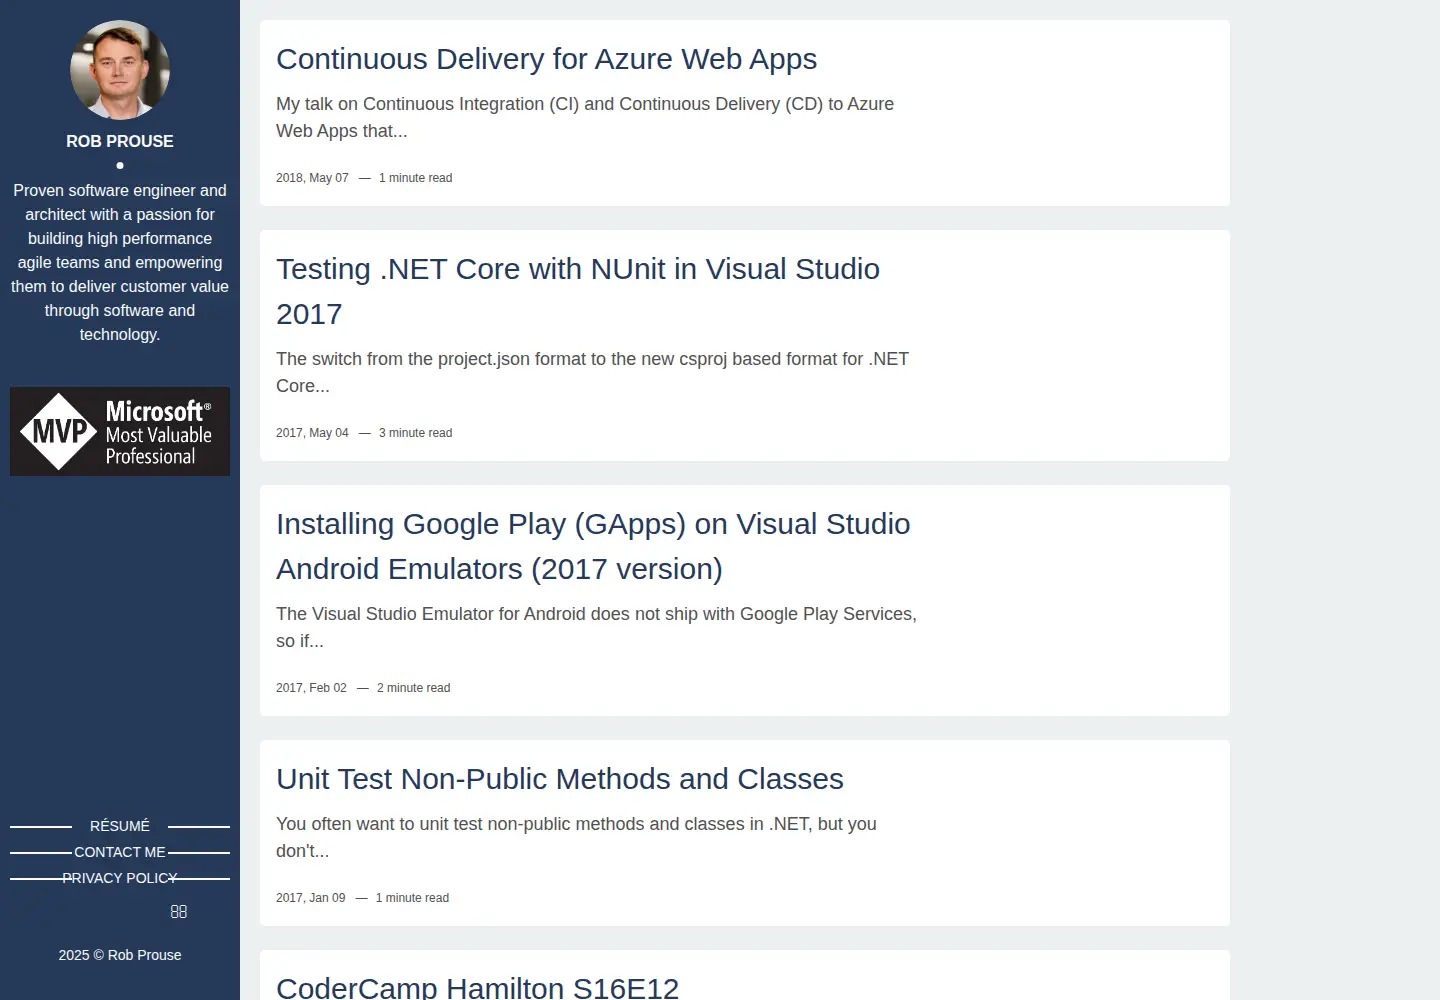Click the "Proven software engineer and architect" bio text
This screenshot has height=1000, width=1440.
coord(120,262)
